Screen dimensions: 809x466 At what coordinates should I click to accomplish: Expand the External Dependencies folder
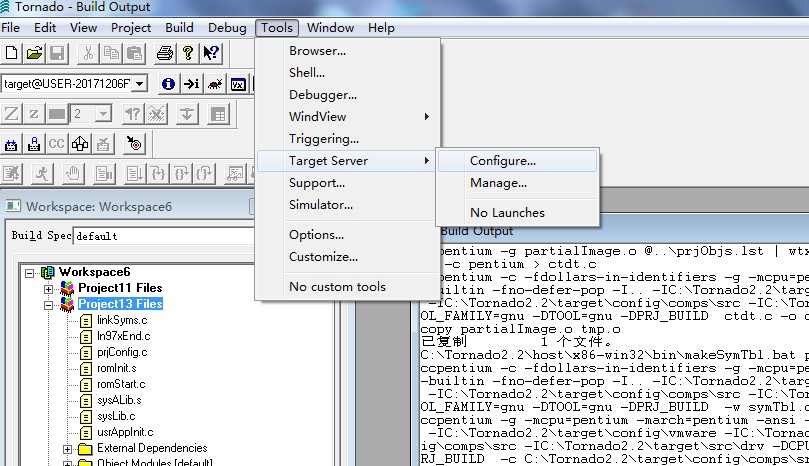click(x=68, y=449)
